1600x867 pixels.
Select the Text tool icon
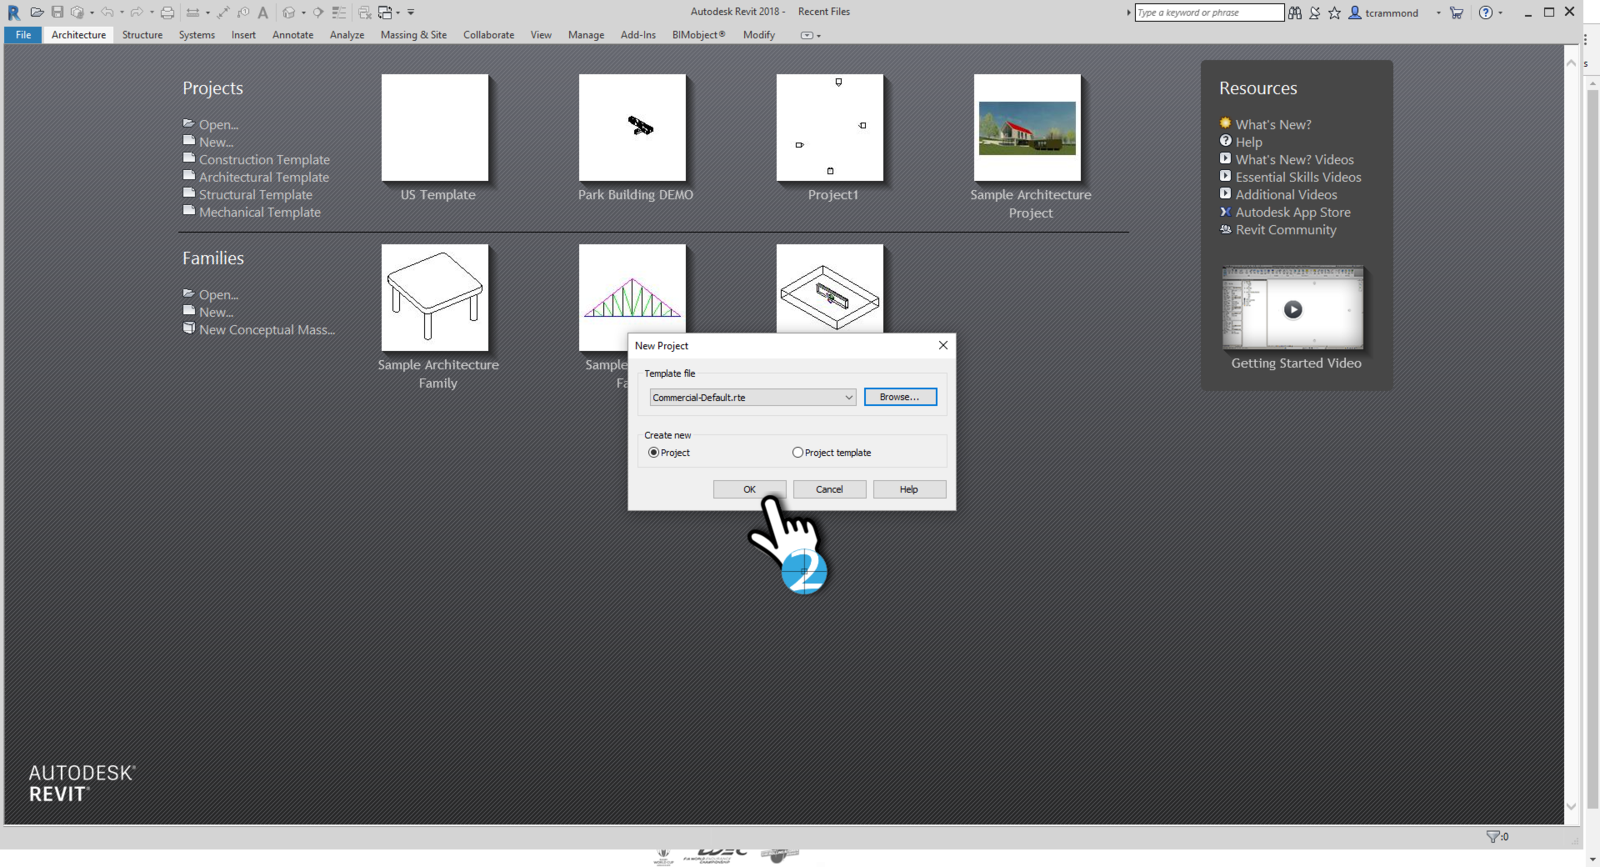pyautogui.click(x=263, y=12)
